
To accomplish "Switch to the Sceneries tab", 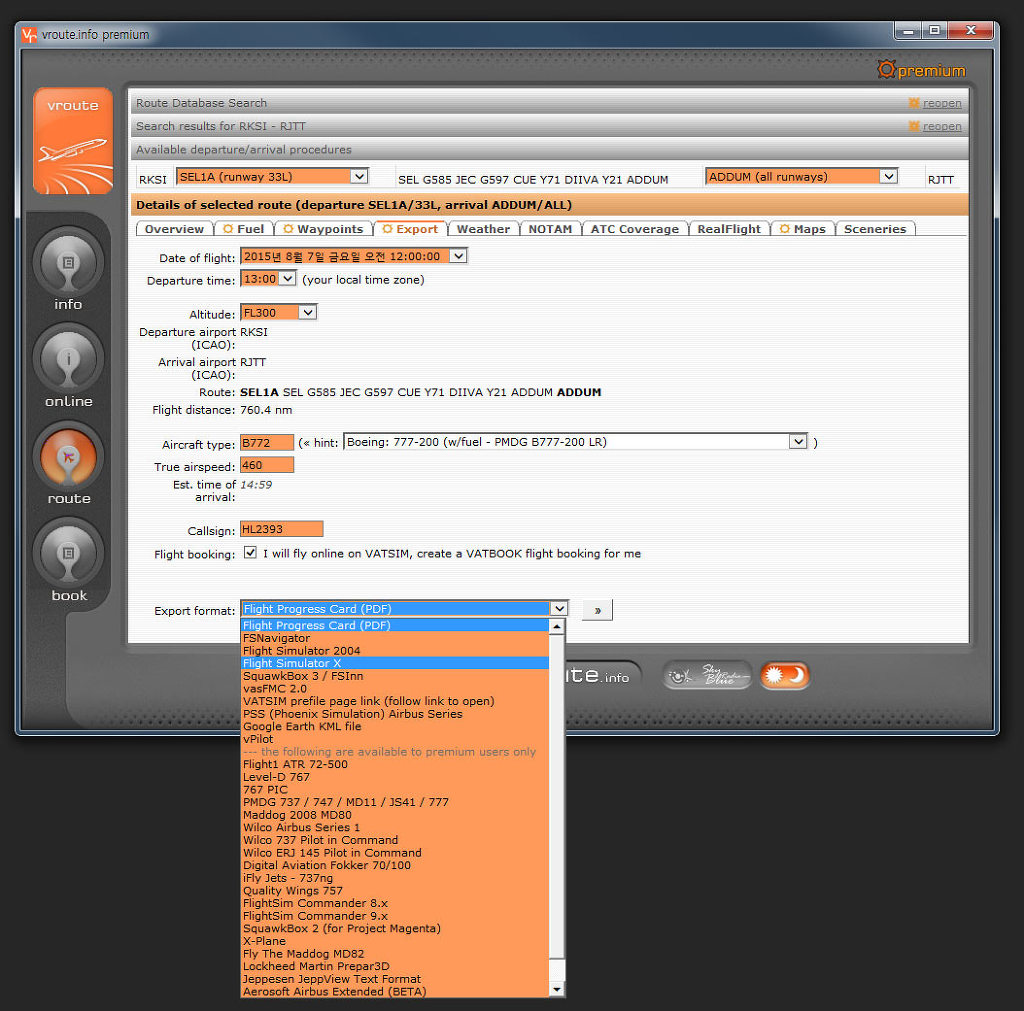I will (875, 229).
